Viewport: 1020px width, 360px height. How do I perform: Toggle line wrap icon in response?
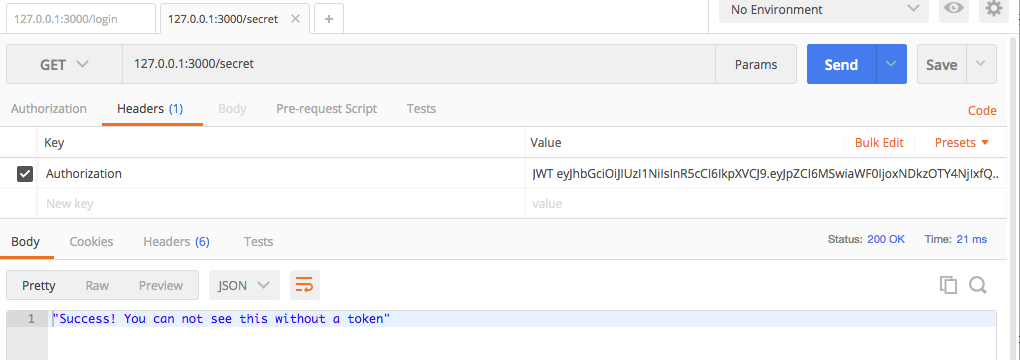click(304, 285)
